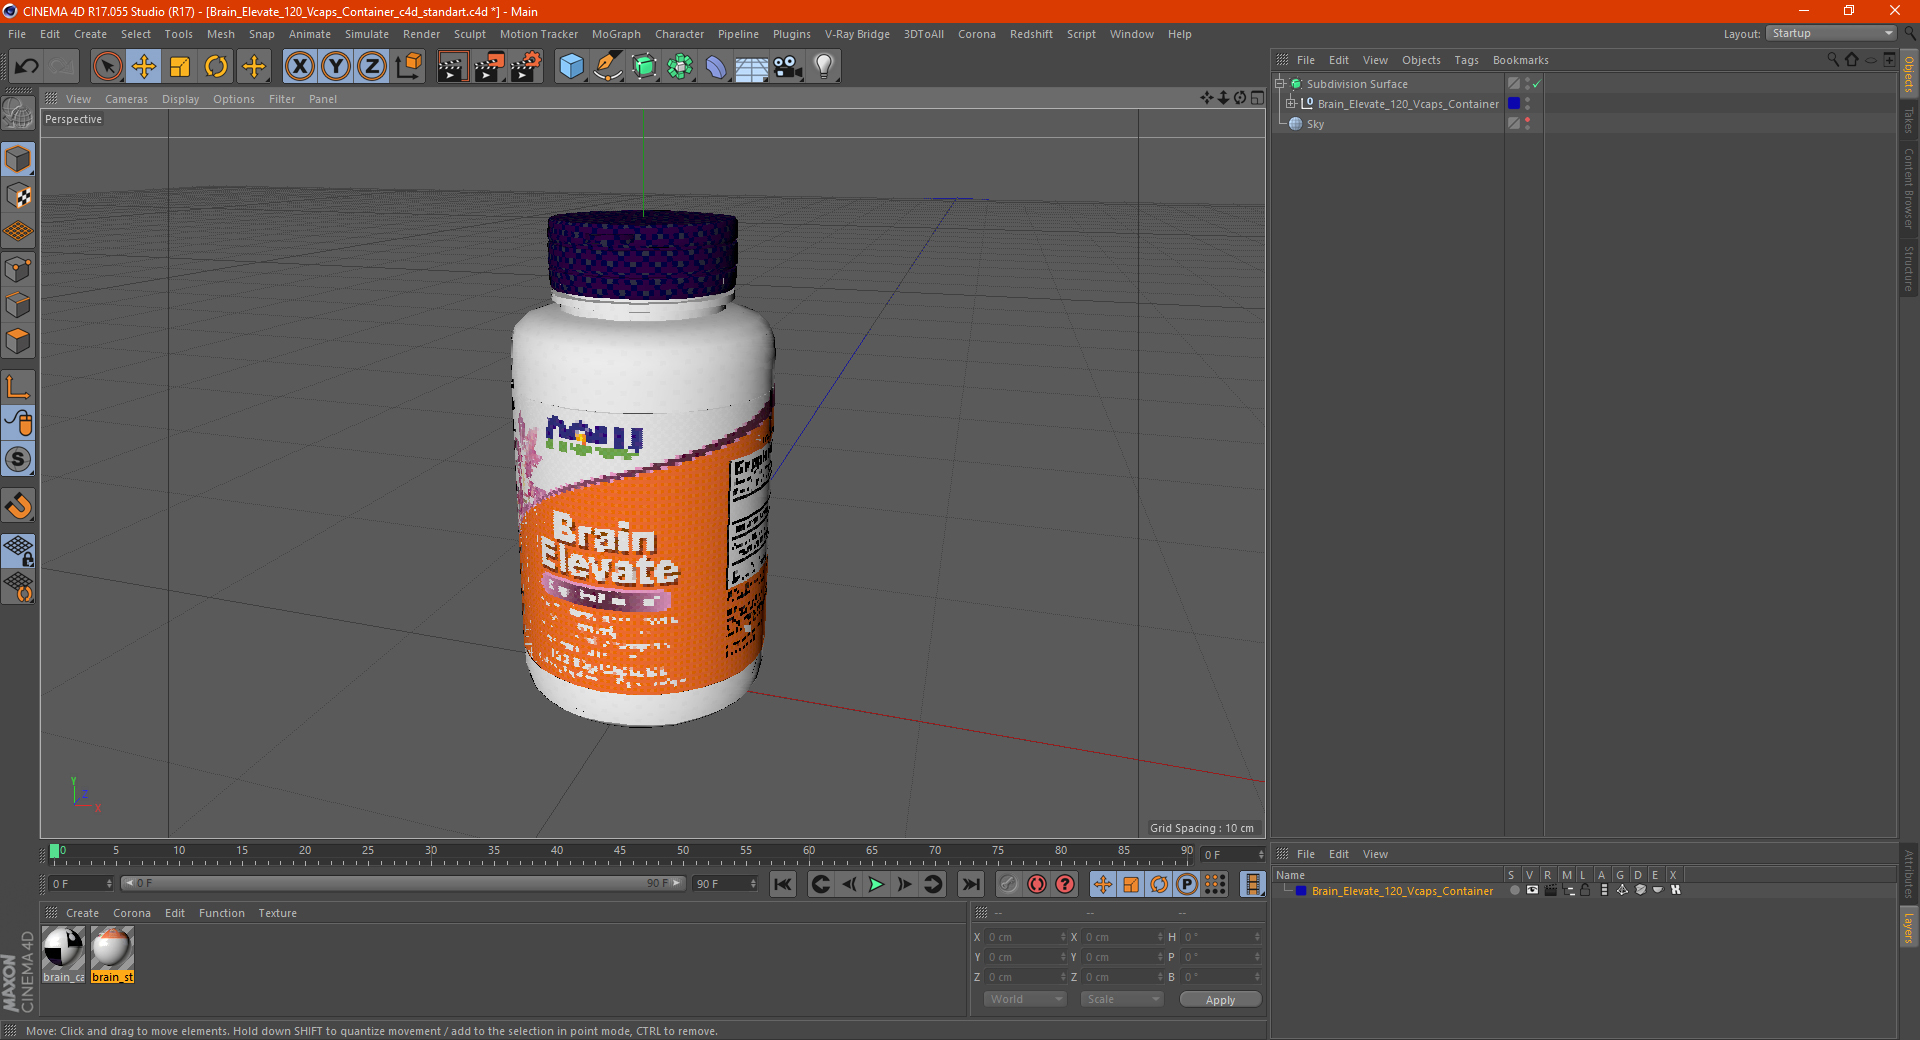This screenshot has height=1040, width=1920.
Task: Open the Layout Startup dropdown
Action: (x=1832, y=33)
